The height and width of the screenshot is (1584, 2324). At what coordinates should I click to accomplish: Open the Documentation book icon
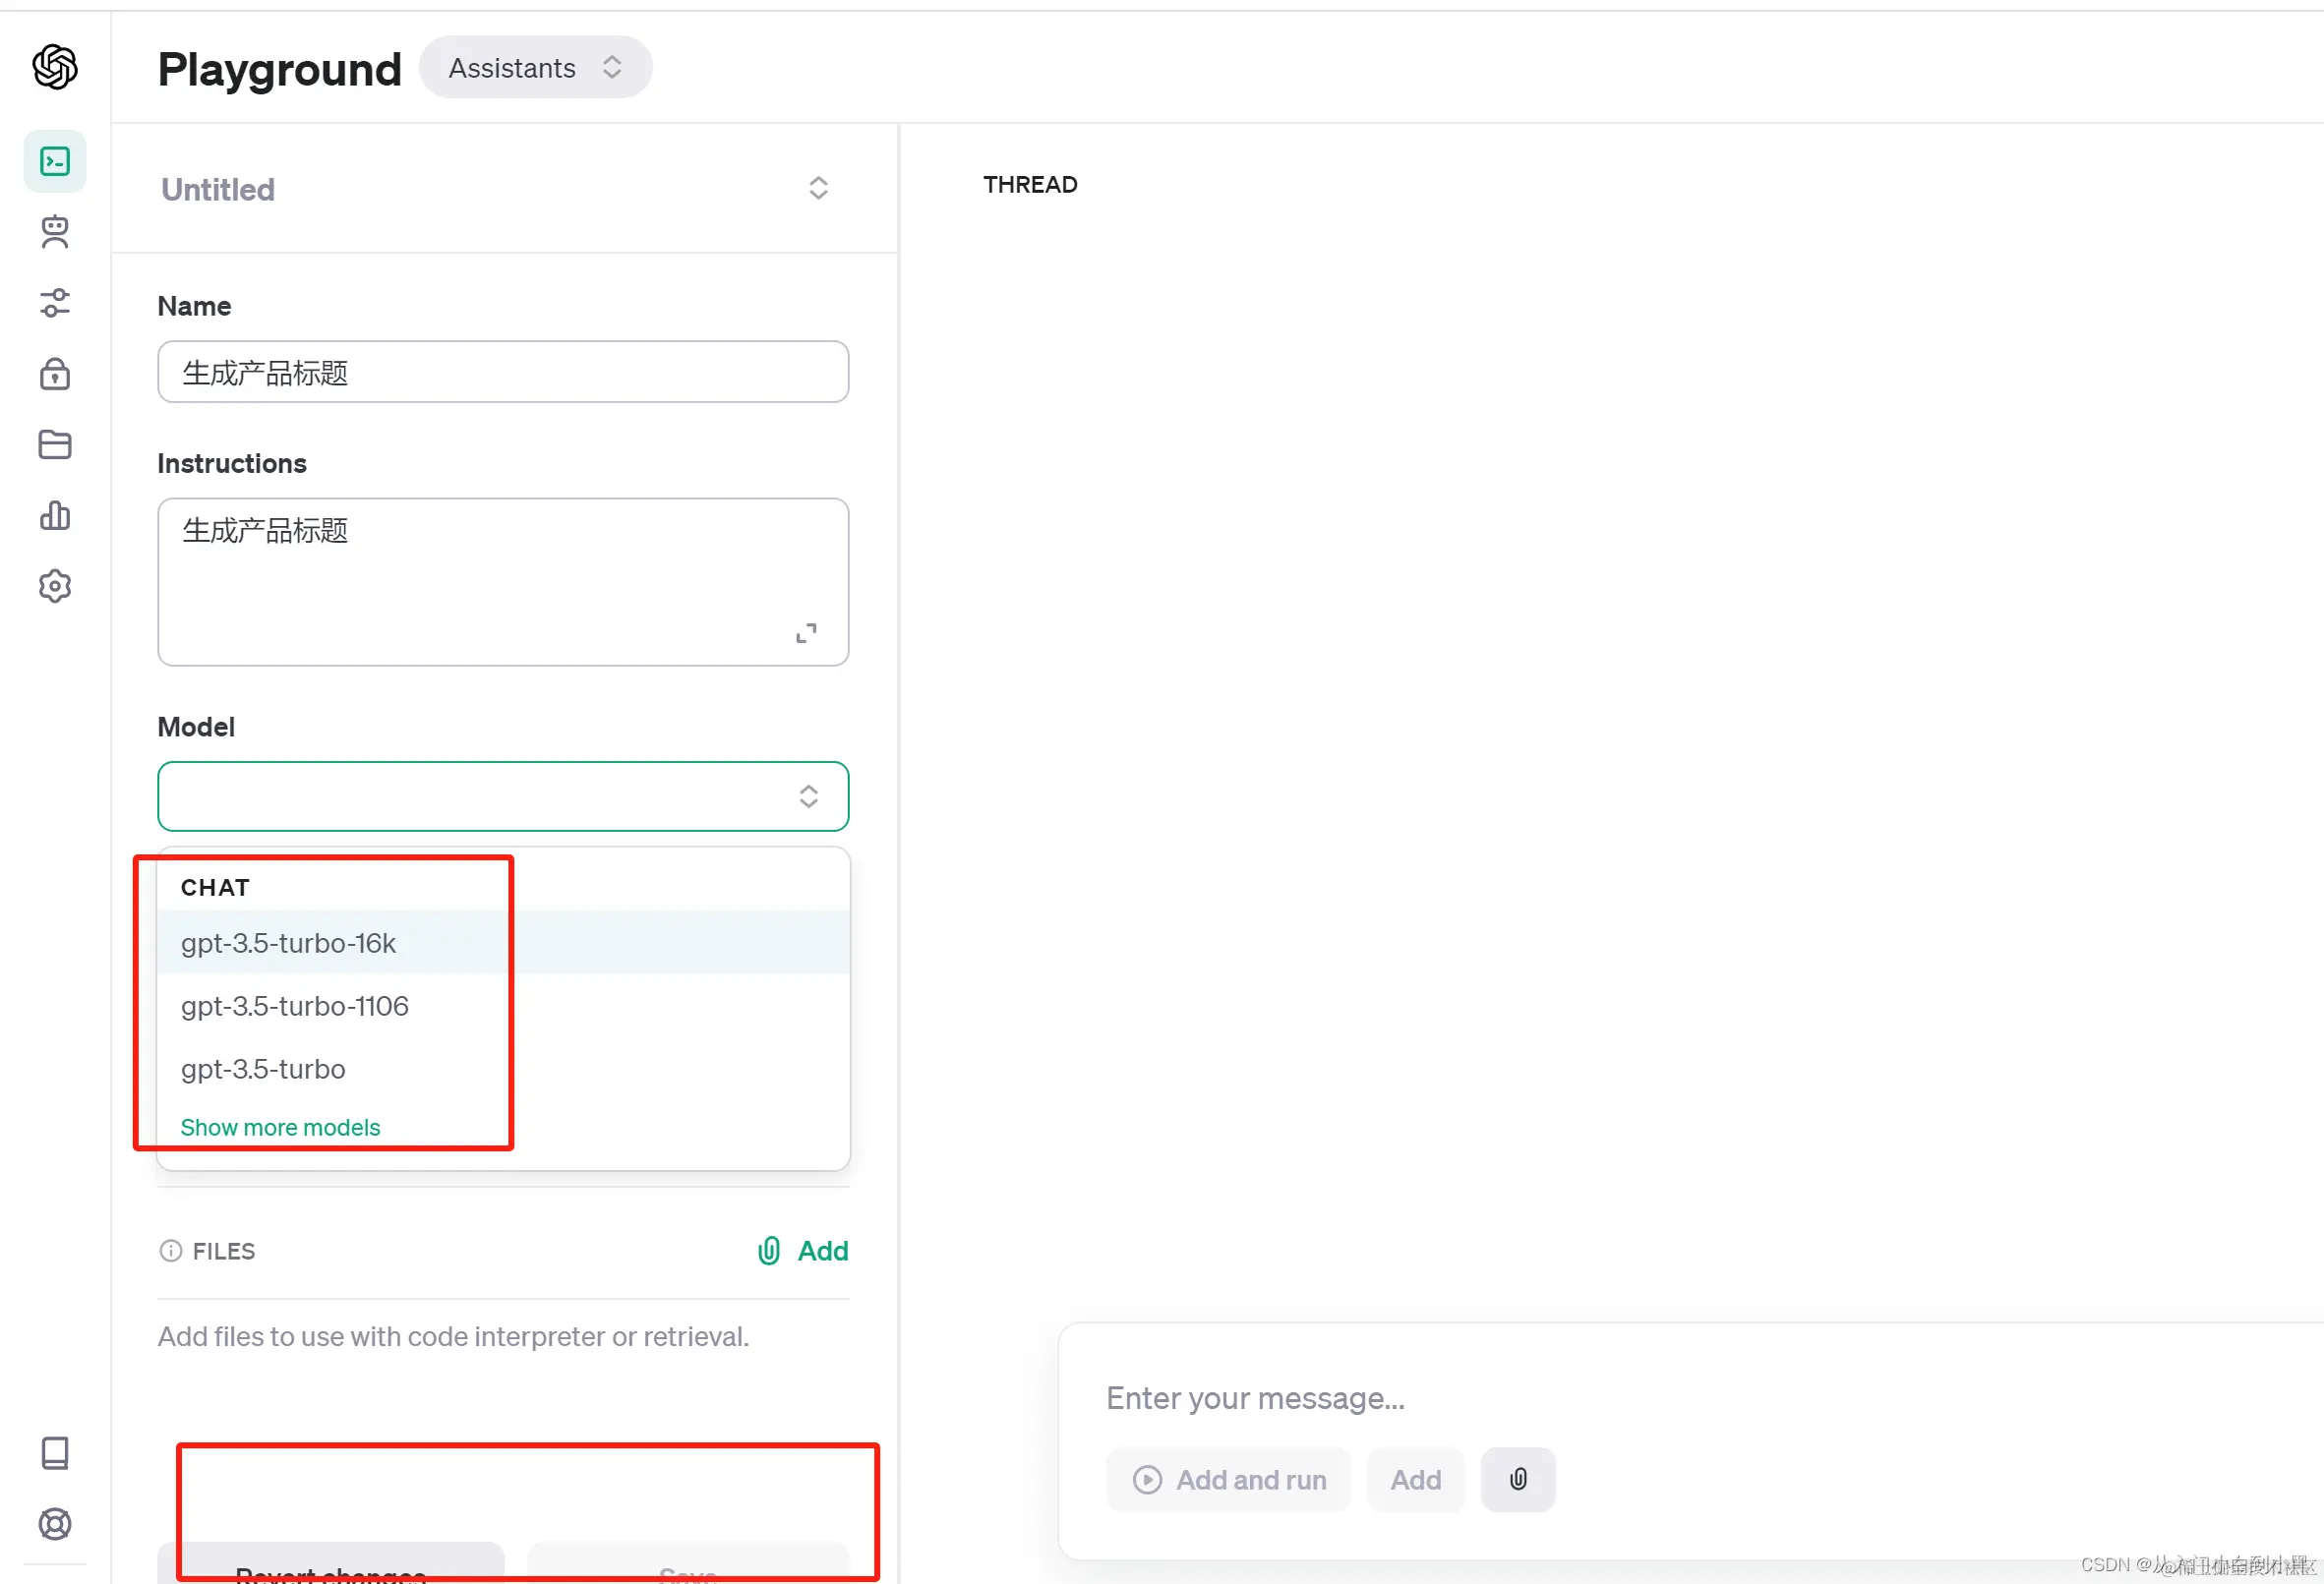click(55, 1453)
